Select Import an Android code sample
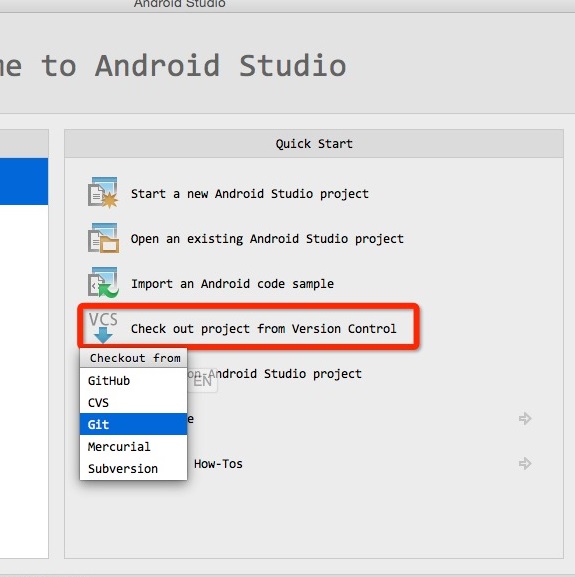The width and height of the screenshot is (575, 577). click(232, 284)
